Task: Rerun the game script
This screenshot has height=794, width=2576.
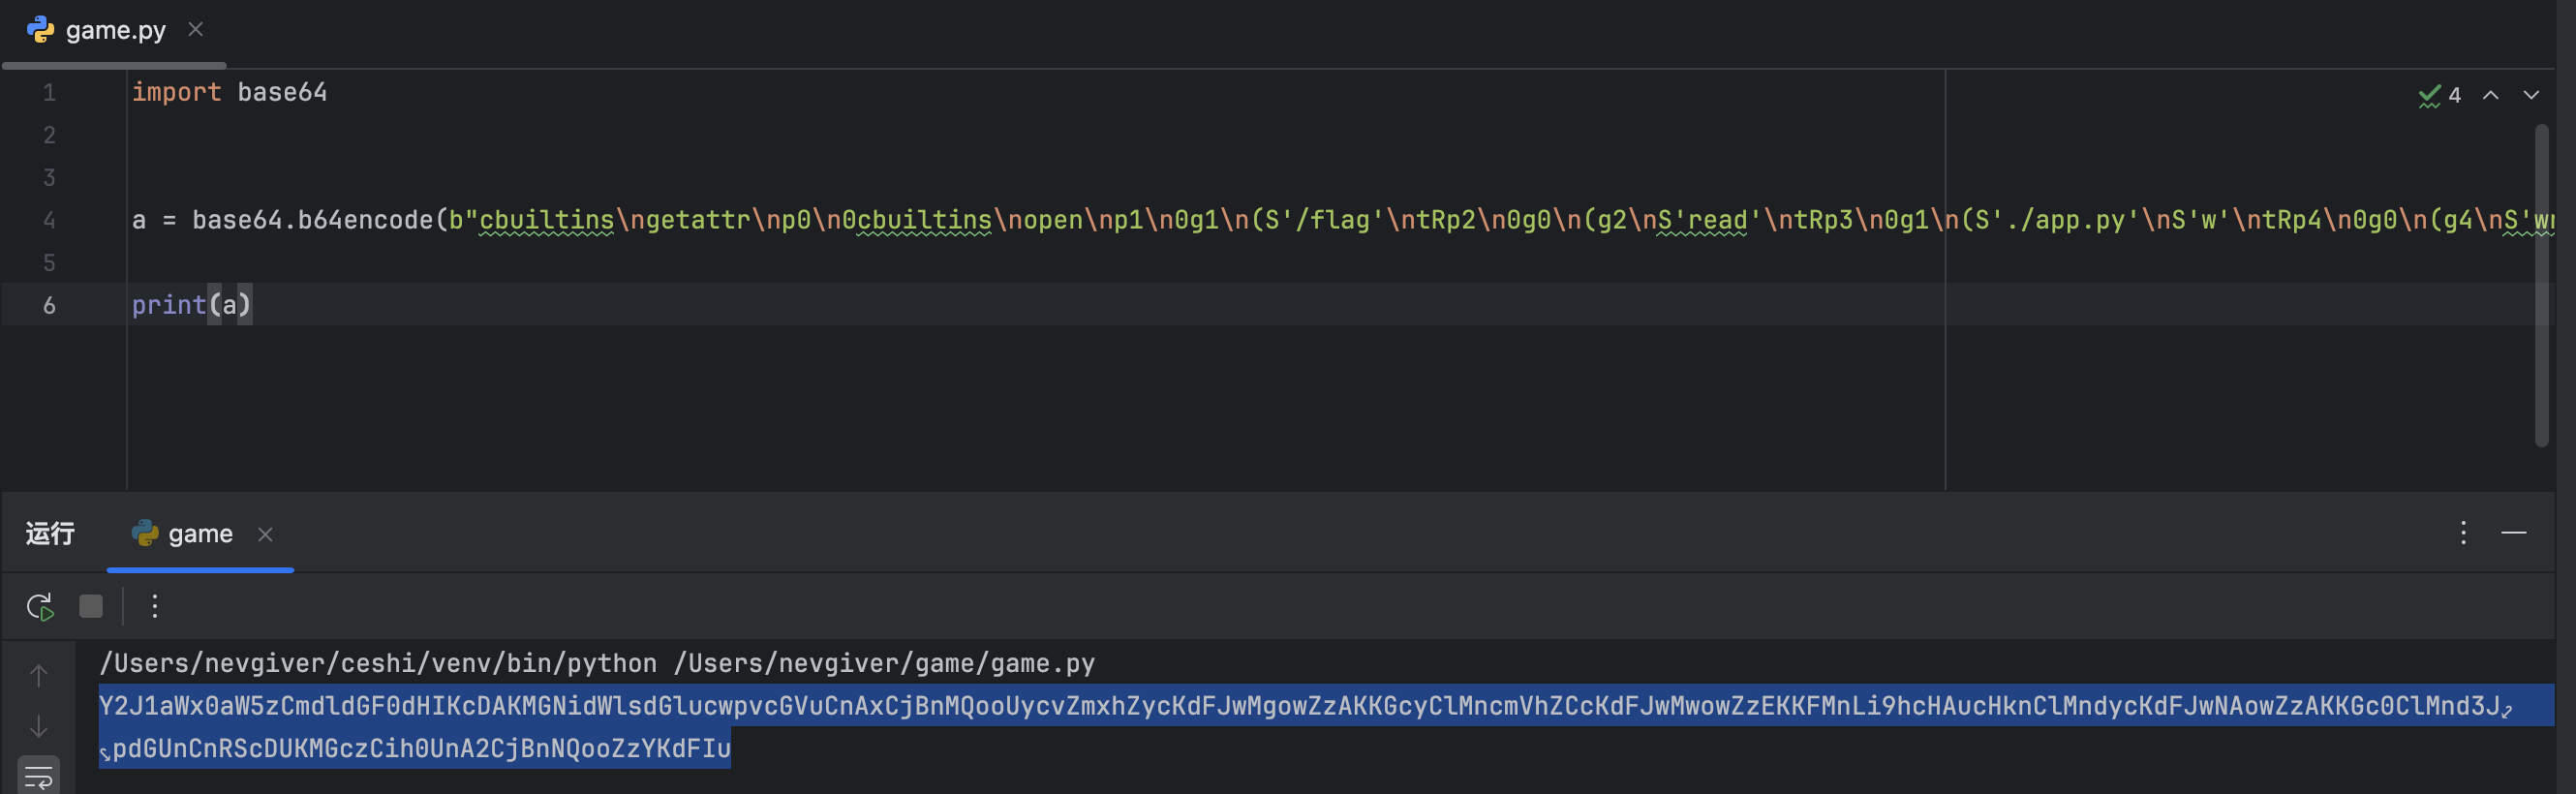Action: 40,607
